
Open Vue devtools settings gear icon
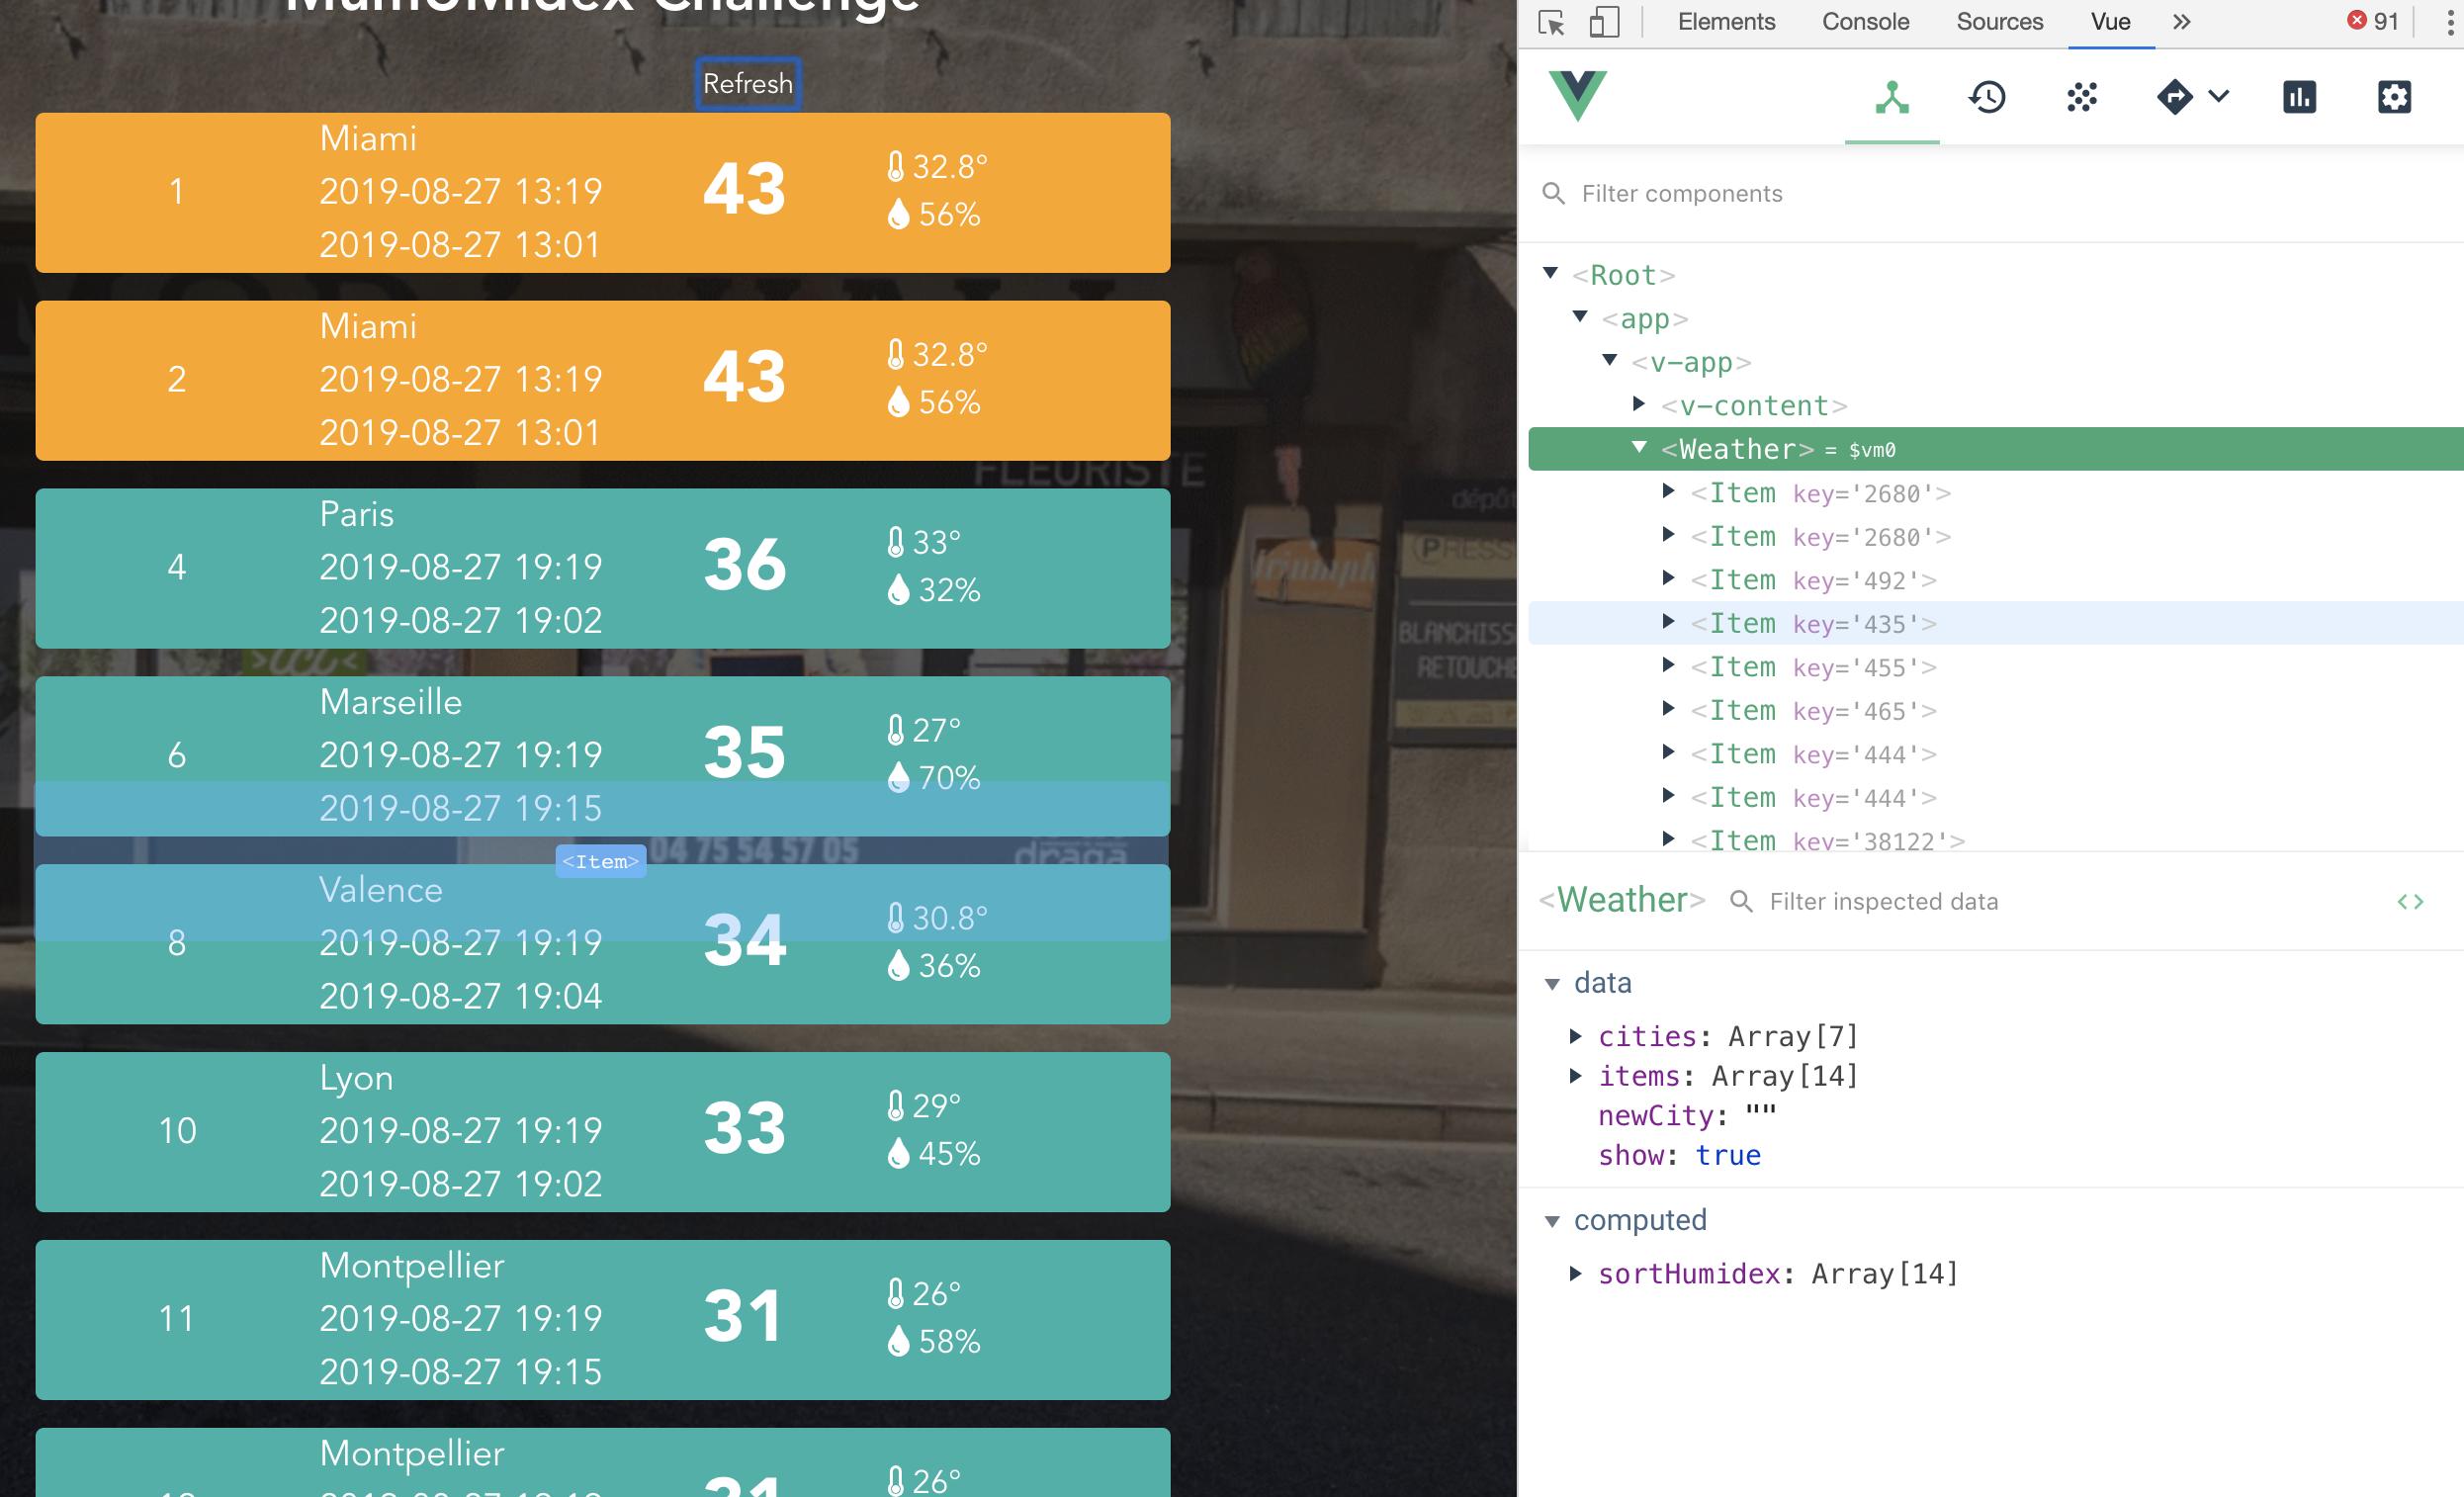tap(2394, 98)
